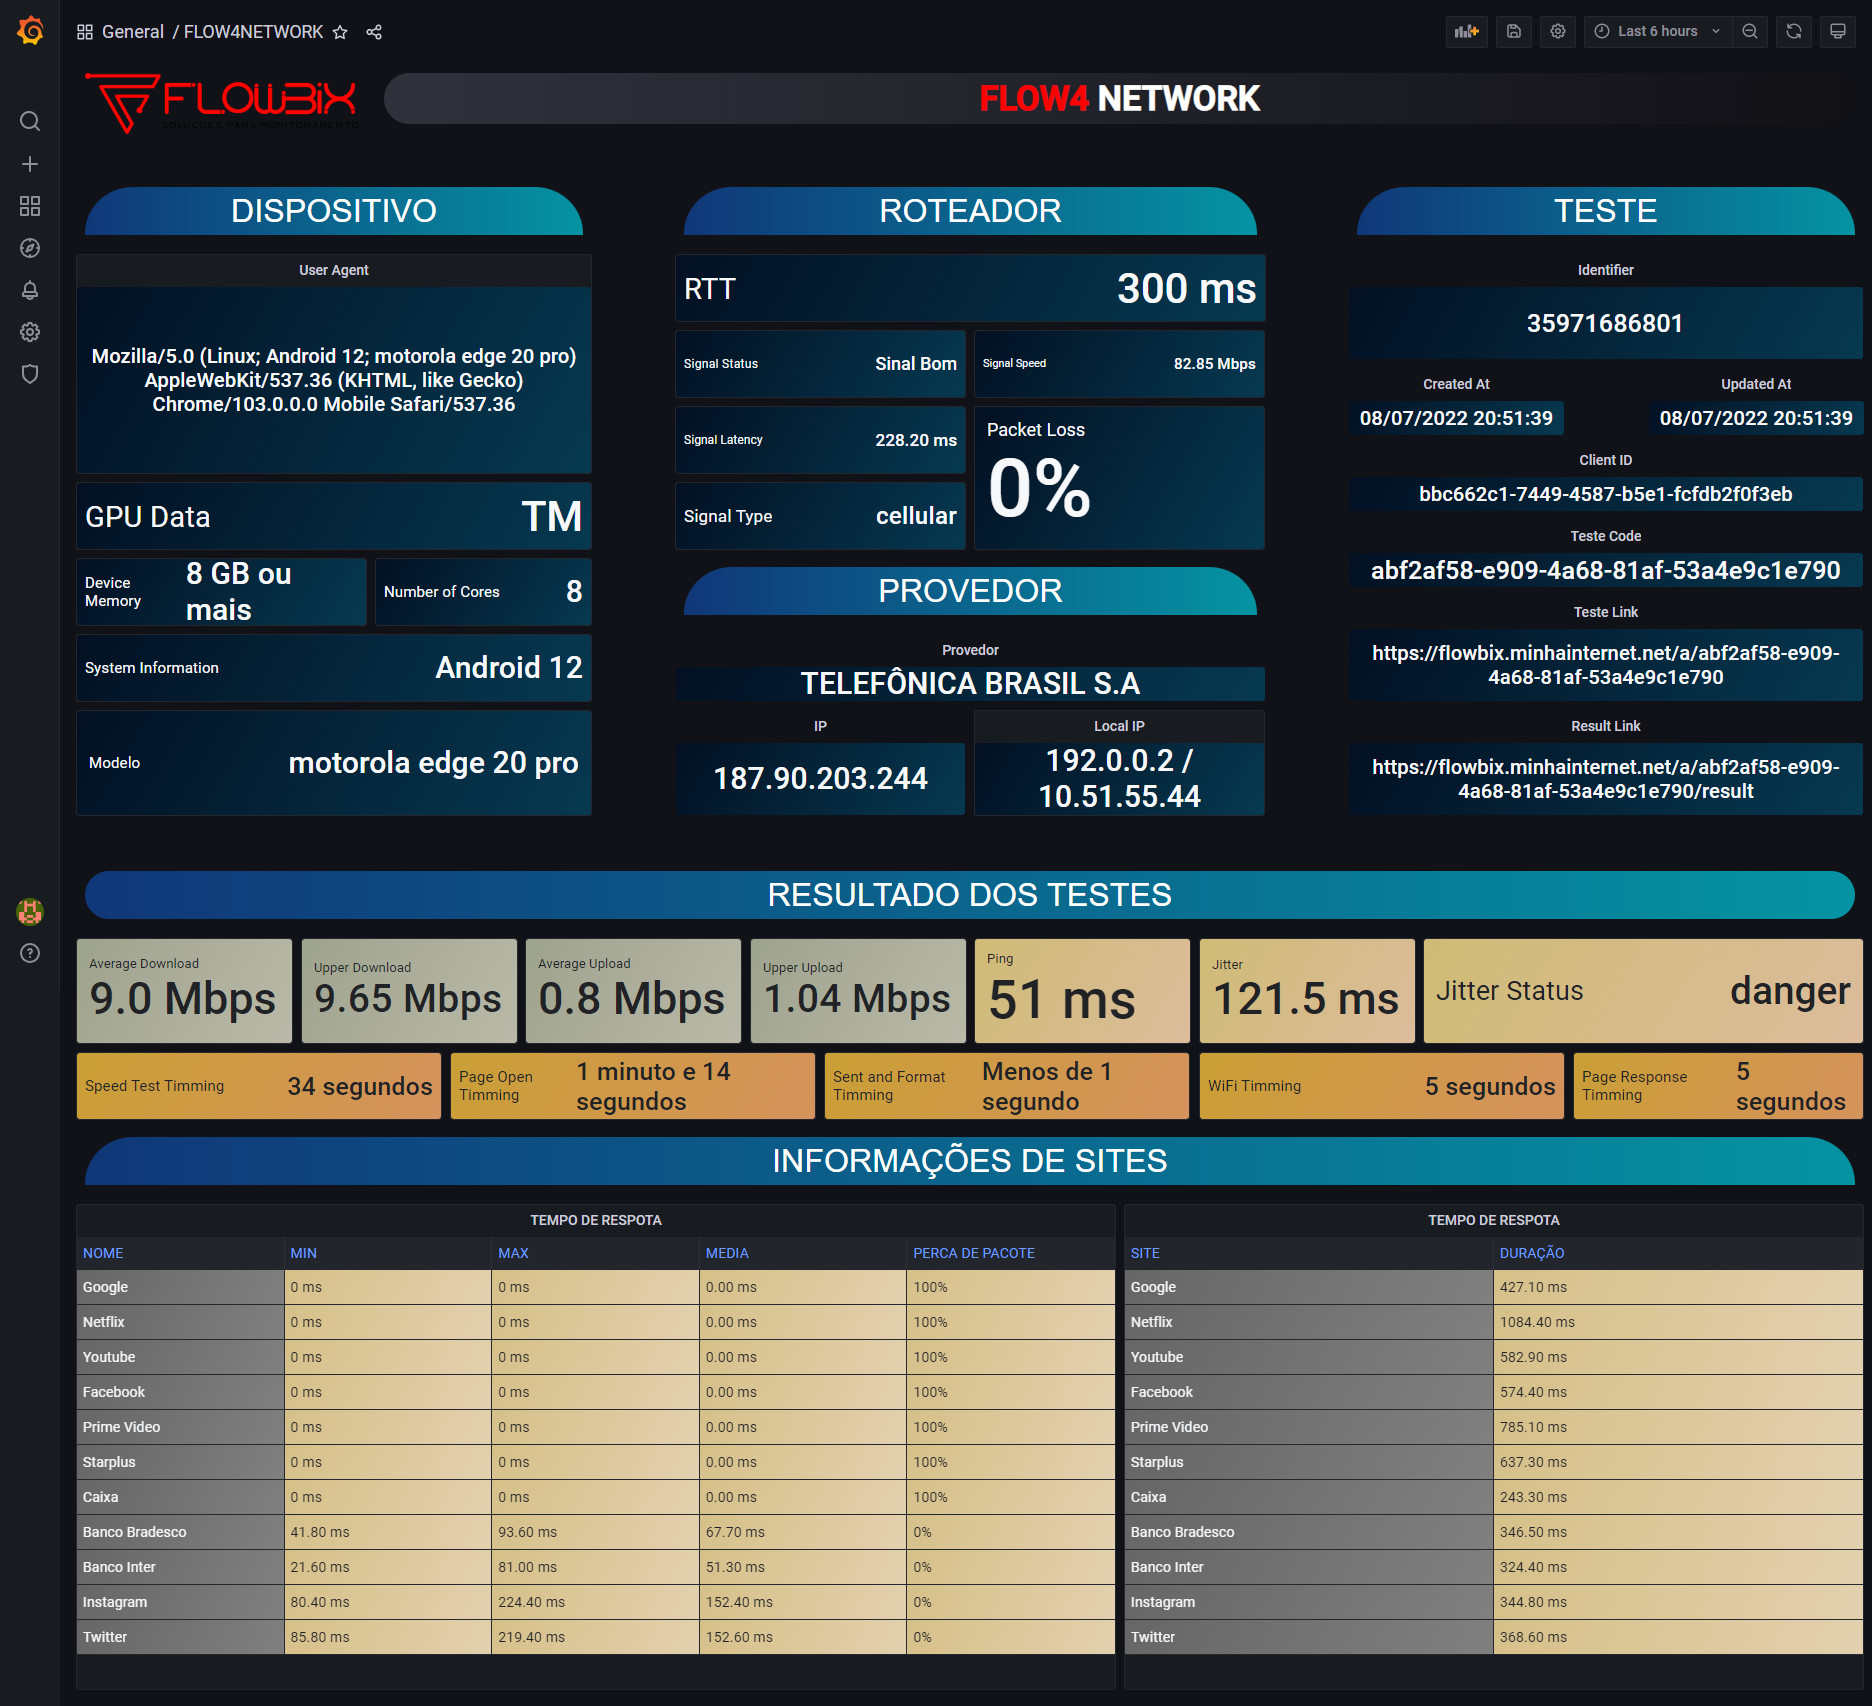This screenshot has width=1872, height=1706.
Task: Open the Last 6 hours time picker
Action: point(1658,31)
